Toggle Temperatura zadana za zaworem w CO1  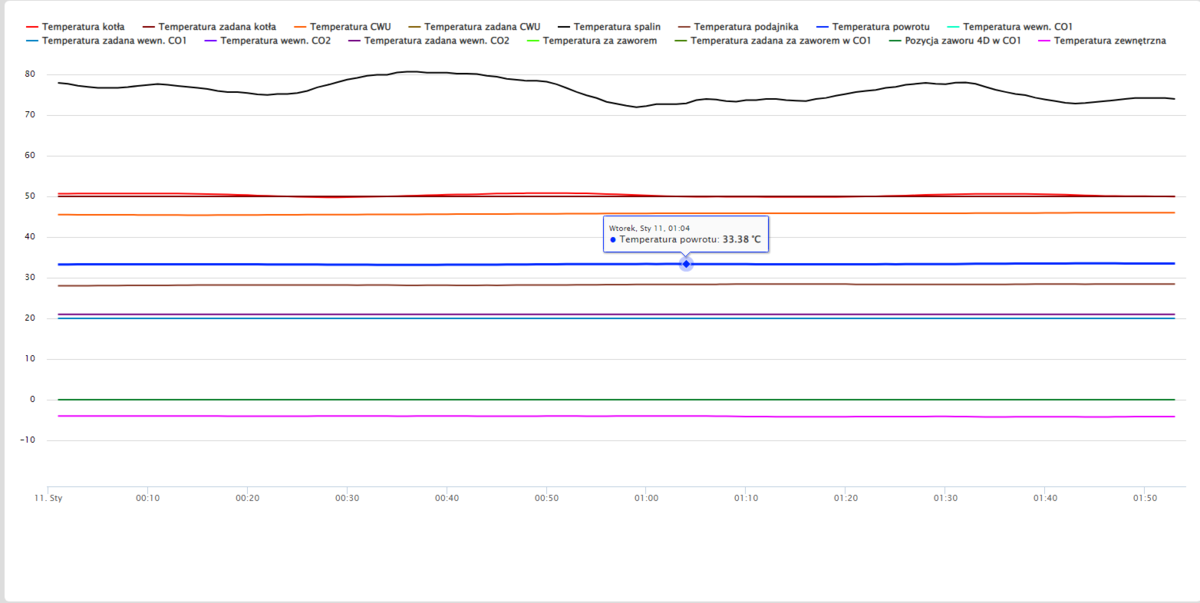click(x=781, y=41)
